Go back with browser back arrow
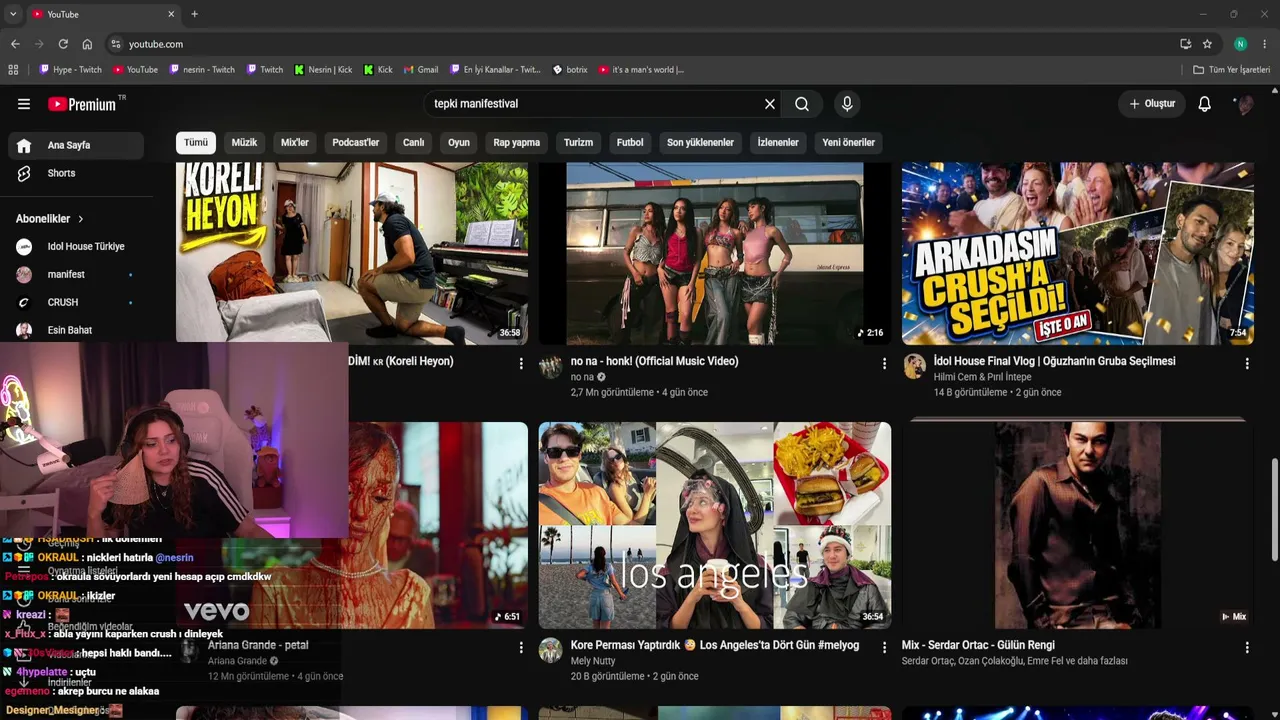This screenshot has width=1280, height=720. [15, 44]
